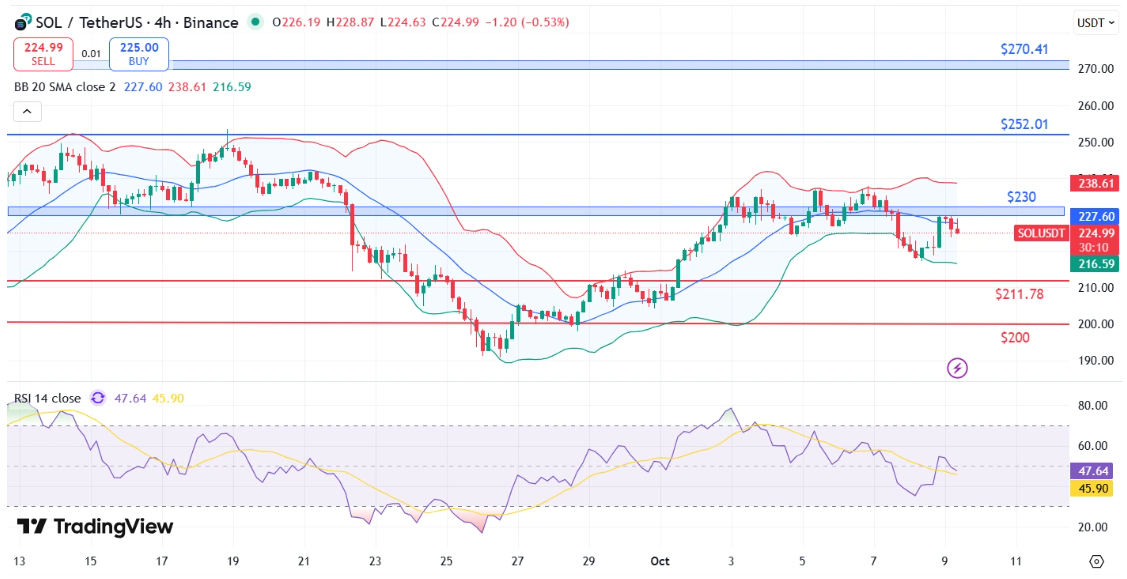Open the USDT currency dropdown

click(1096, 22)
